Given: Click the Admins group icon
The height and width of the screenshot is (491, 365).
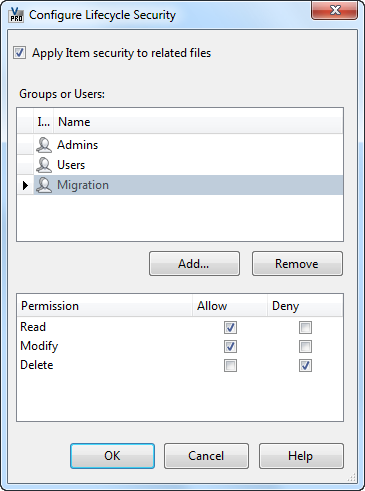Looking at the screenshot, I should point(44,145).
